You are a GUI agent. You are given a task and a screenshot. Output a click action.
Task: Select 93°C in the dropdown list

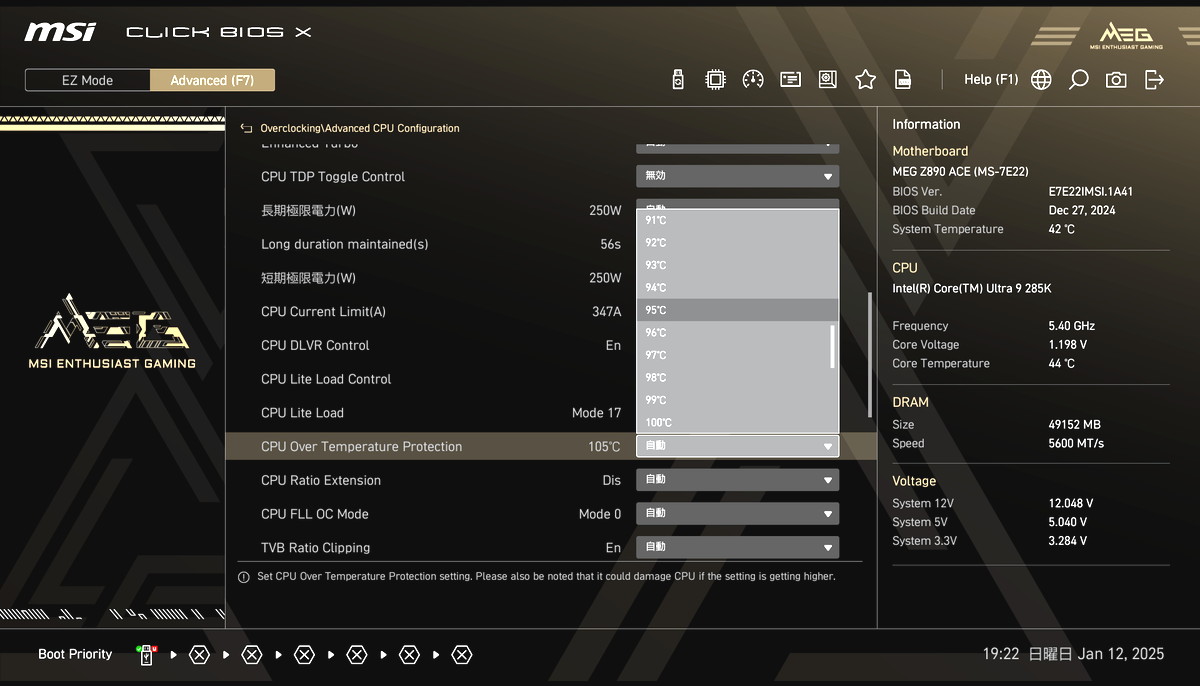pyautogui.click(x=737, y=265)
